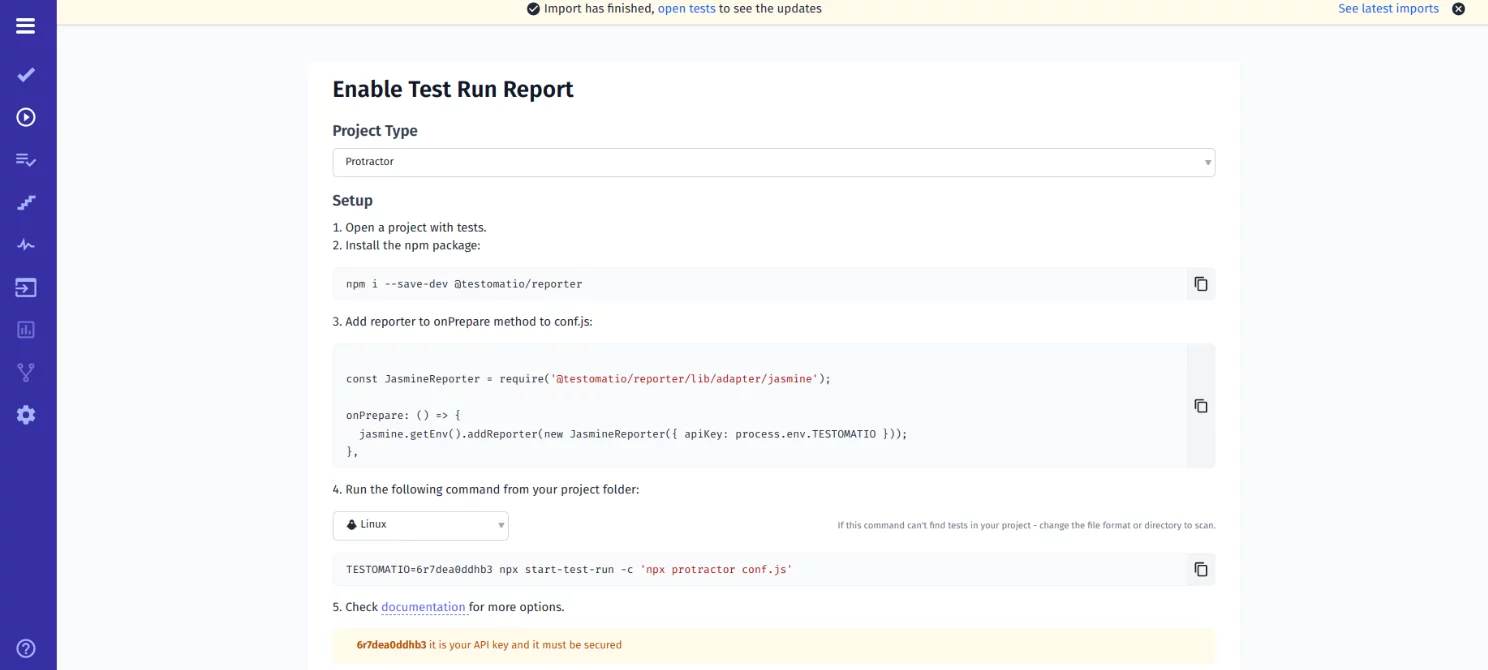Open the Runs section via play icon
The width and height of the screenshot is (1488, 670).
pyautogui.click(x=26, y=117)
